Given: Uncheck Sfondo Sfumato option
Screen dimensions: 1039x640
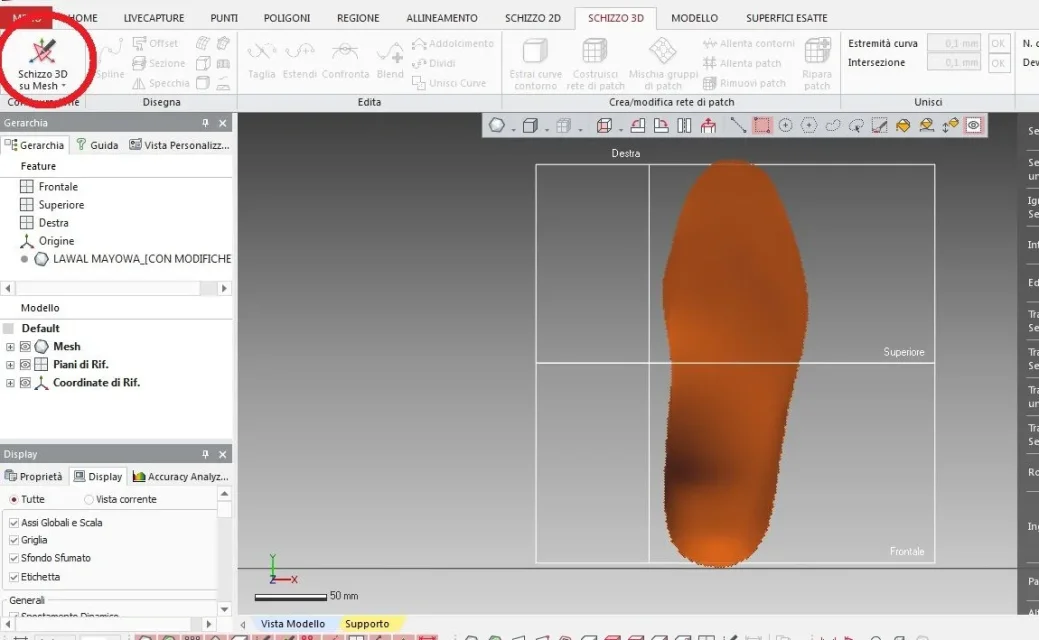Looking at the screenshot, I should [14, 558].
